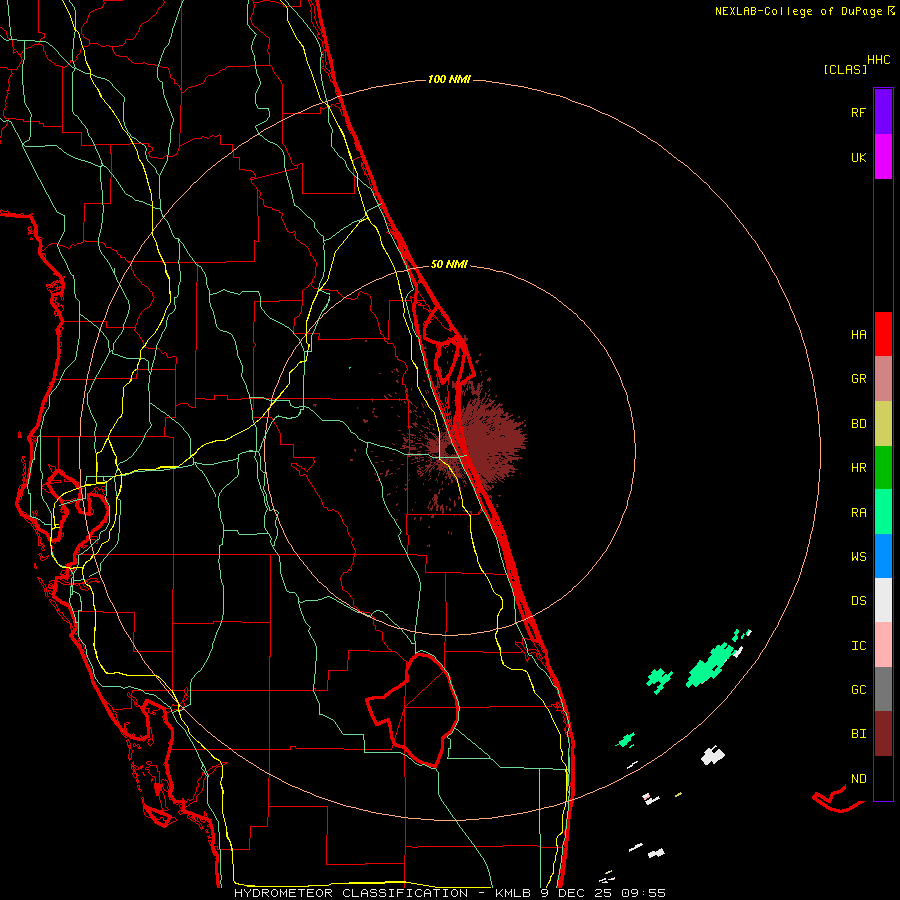
Task: Click the "KMLB 9 DEC 25 09:55" timestamp
Action: 580,893
